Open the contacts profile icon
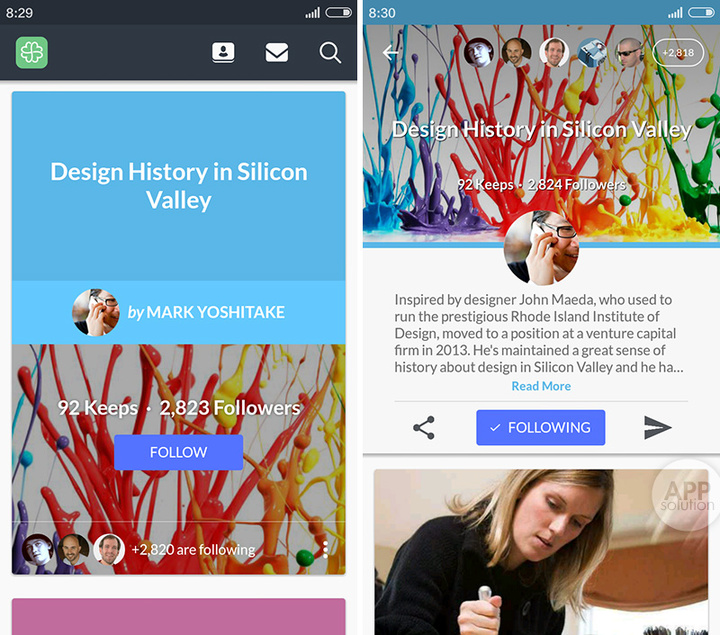 click(223, 52)
